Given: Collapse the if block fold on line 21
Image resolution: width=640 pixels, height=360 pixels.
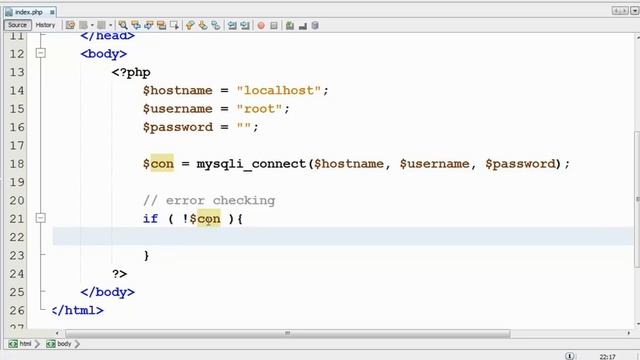Looking at the screenshot, I should click(x=40, y=218).
